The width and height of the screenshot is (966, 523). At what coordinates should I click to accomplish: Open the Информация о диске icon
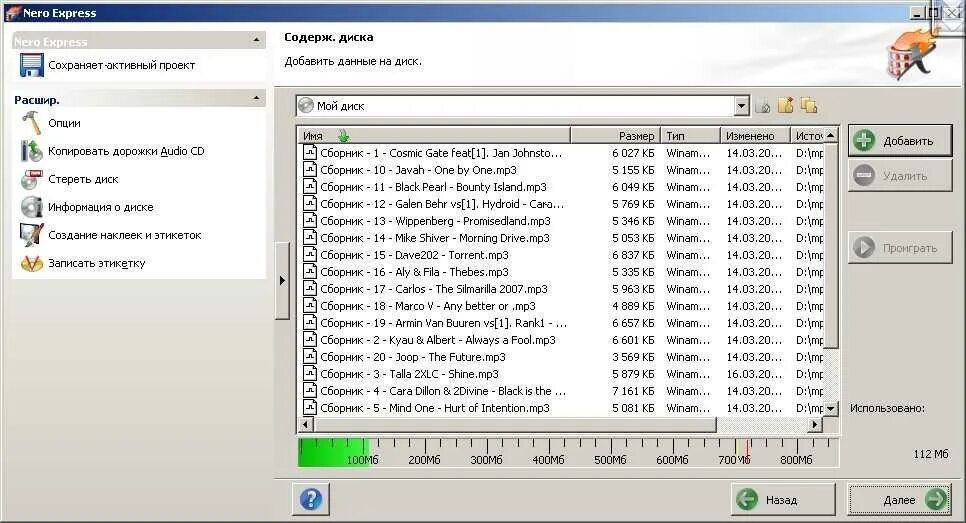click(x=31, y=207)
